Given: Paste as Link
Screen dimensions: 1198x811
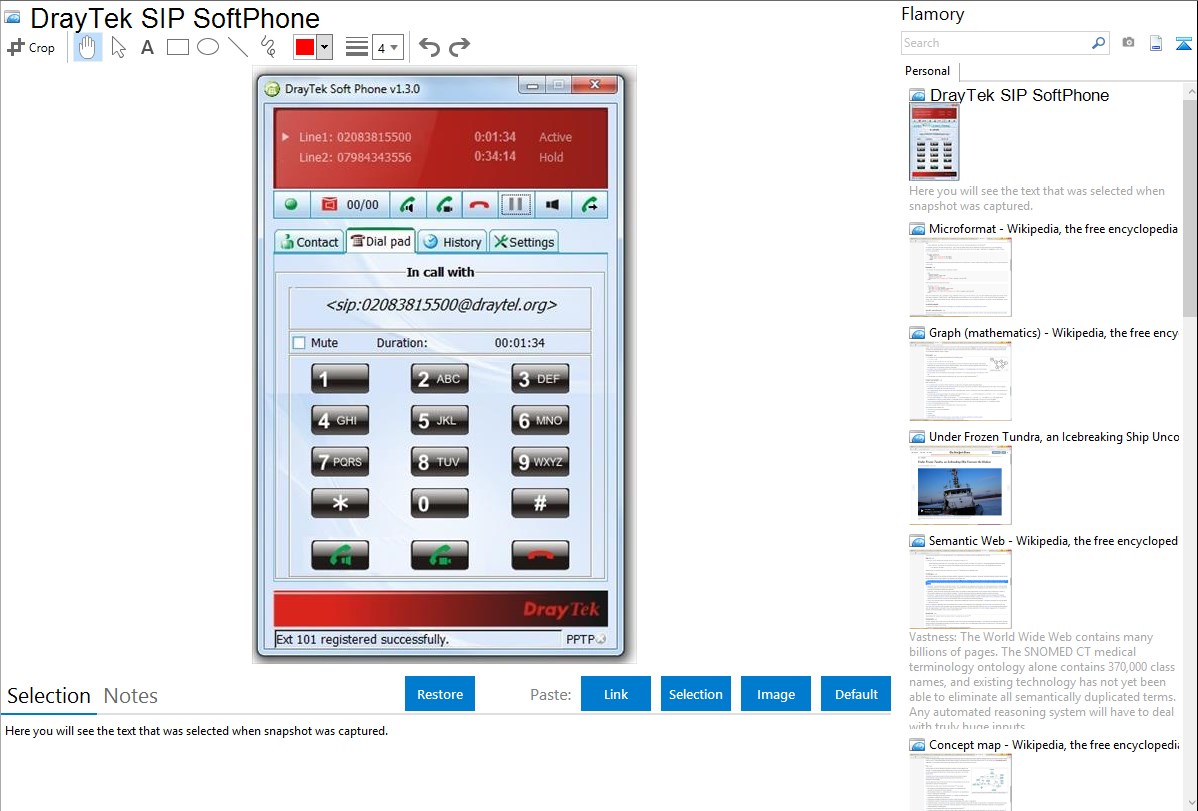Looking at the screenshot, I should point(616,694).
